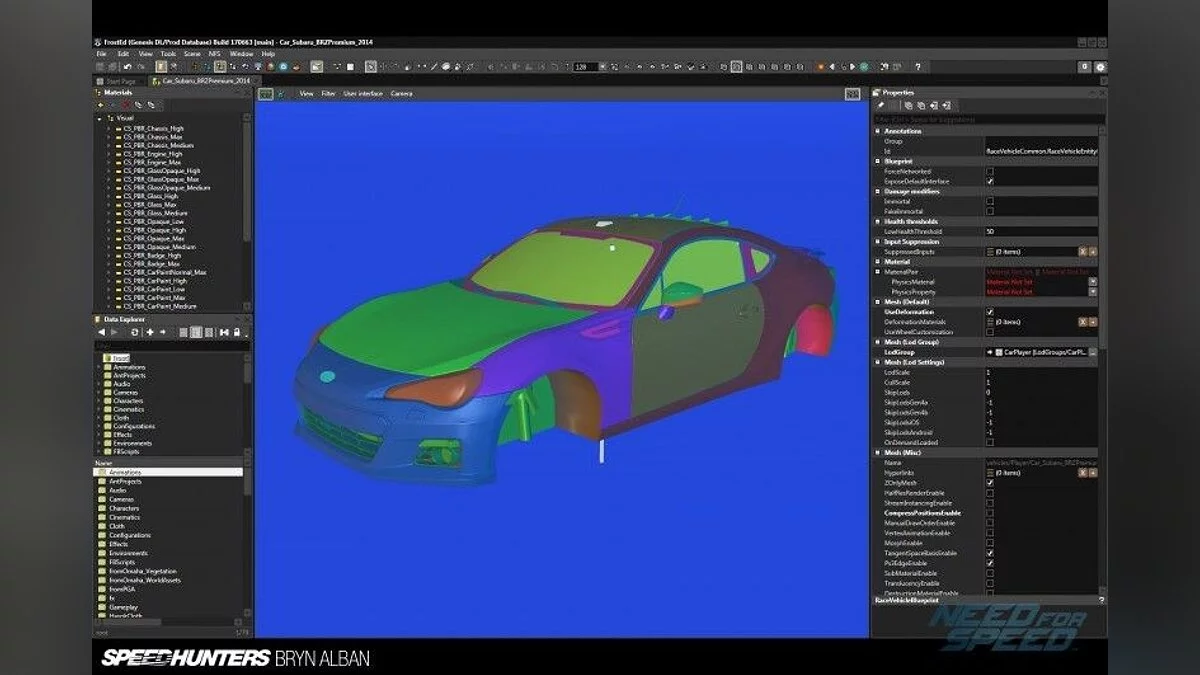Open the LodGroup dropdown
The width and height of the screenshot is (1200, 675).
1092,352
